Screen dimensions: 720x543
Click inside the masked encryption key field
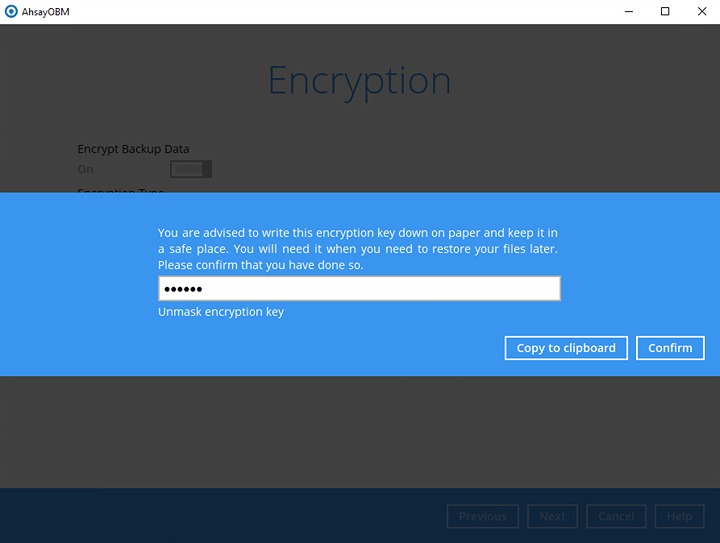tap(359, 289)
